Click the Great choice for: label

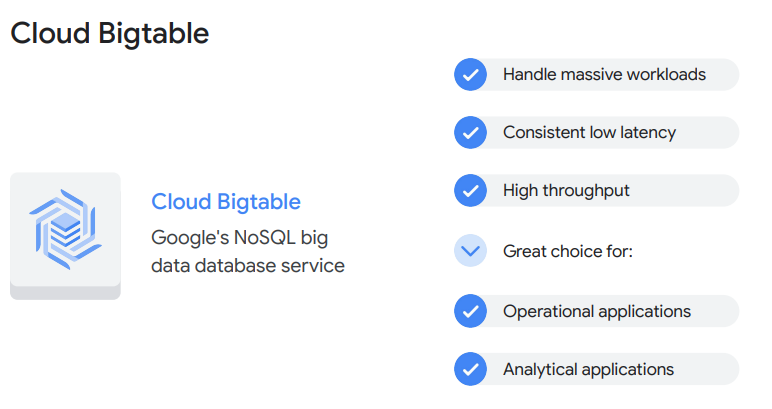[568, 251]
